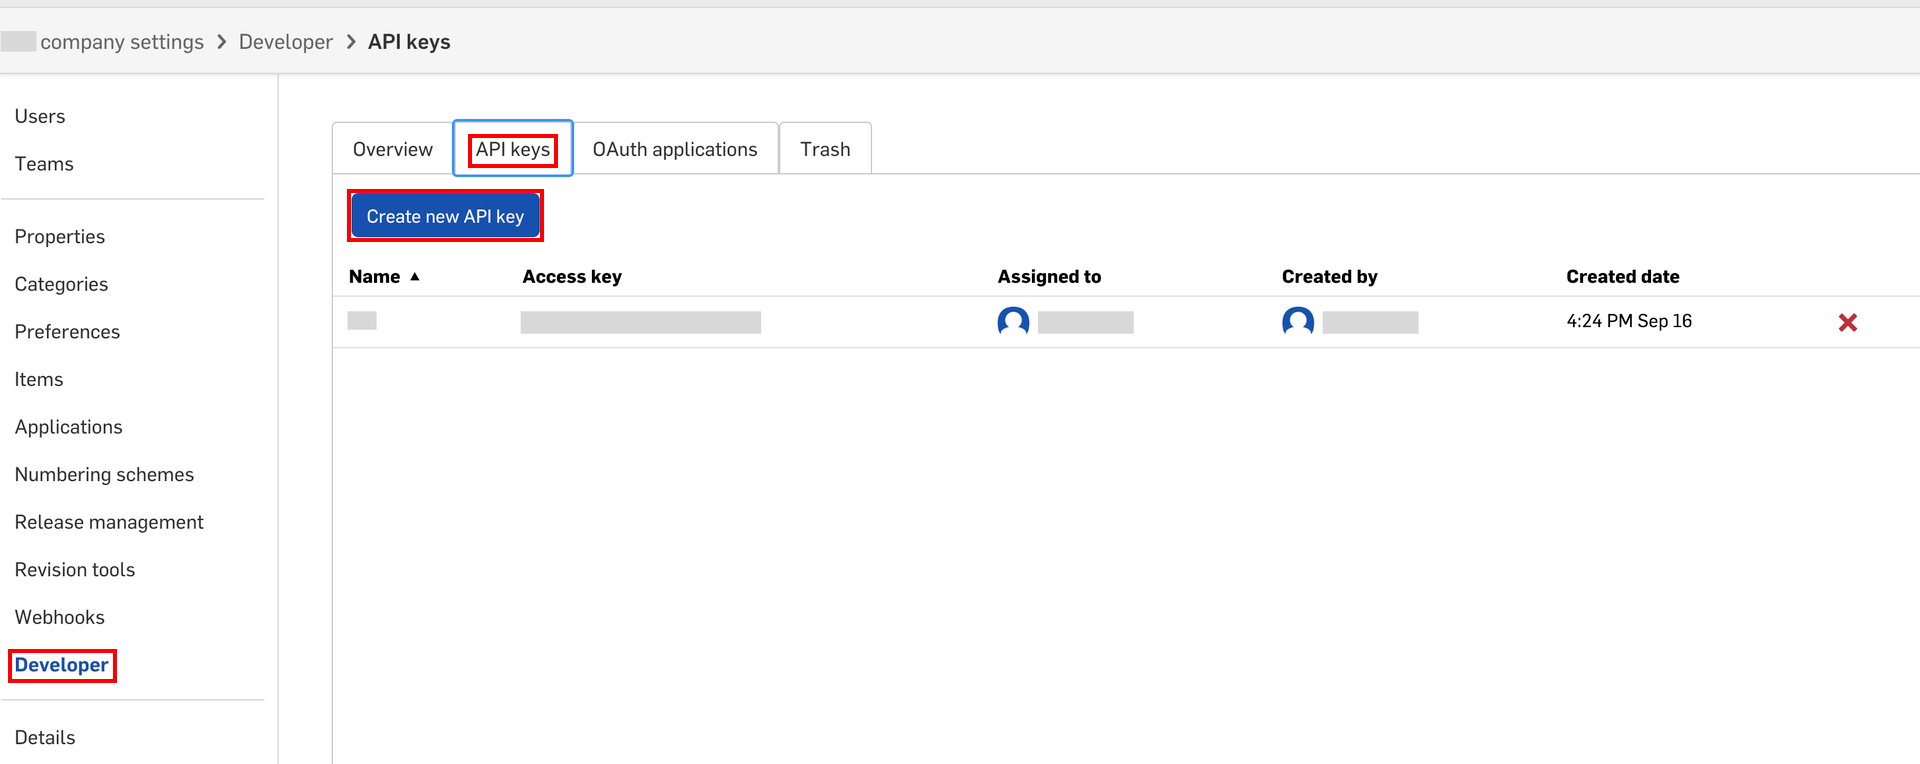This screenshot has width=1920, height=764.
Task: Open Numbering schemes settings
Action: 104,475
